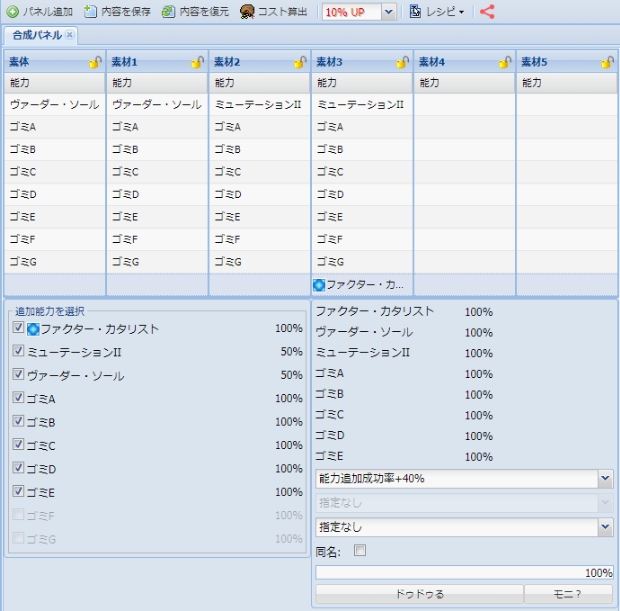Toggle the lock icon on 素材1 column

[x=197, y=62]
